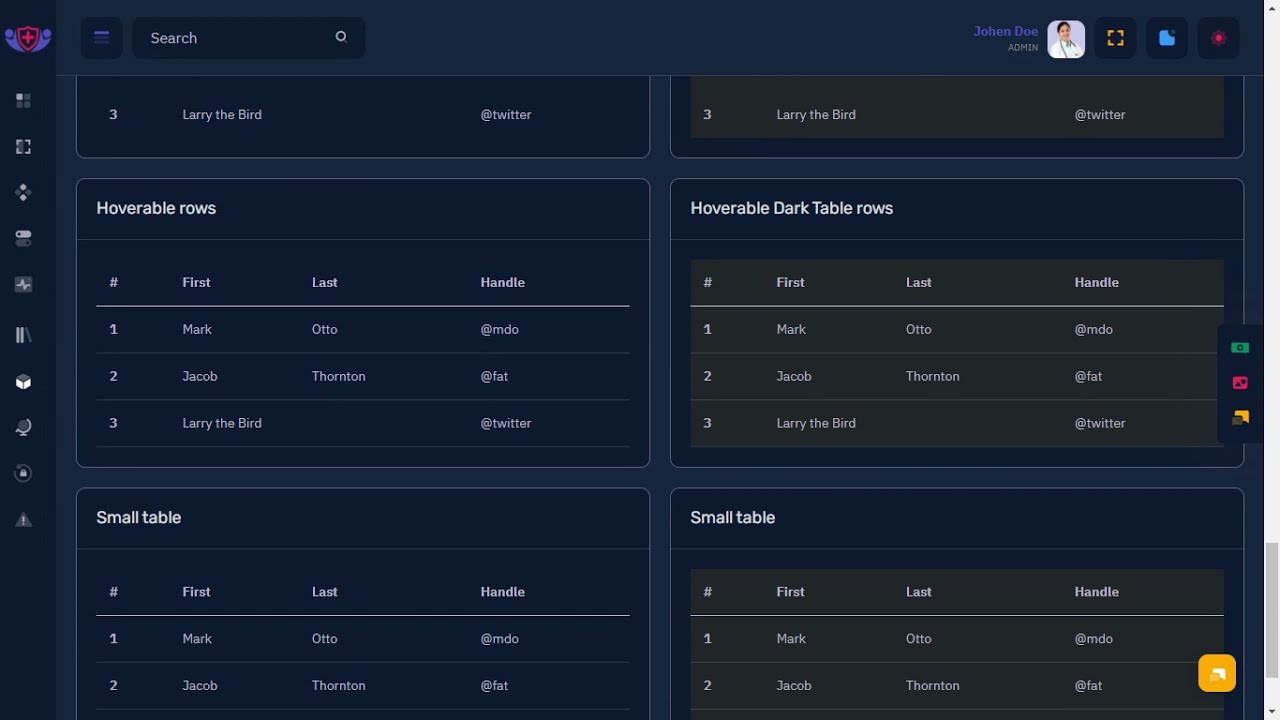Screen dimensions: 1280x720
Task: Click the green money floating icon
Action: click(1240, 348)
